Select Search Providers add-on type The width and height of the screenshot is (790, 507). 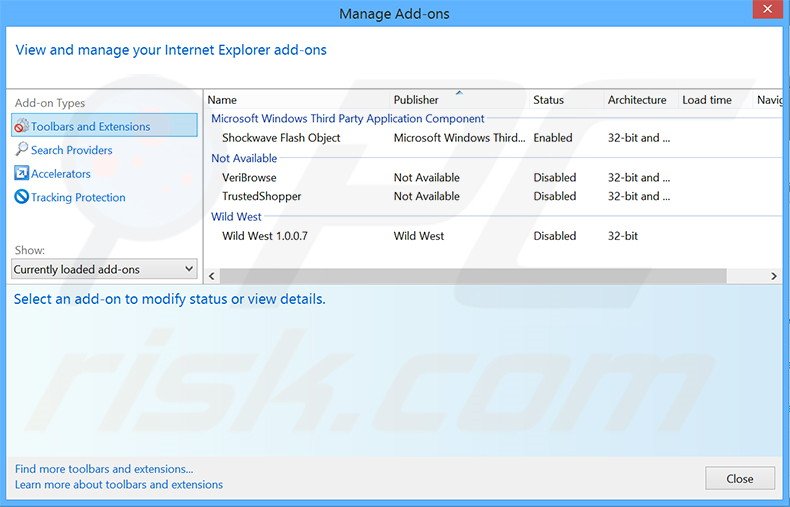pos(72,150)
